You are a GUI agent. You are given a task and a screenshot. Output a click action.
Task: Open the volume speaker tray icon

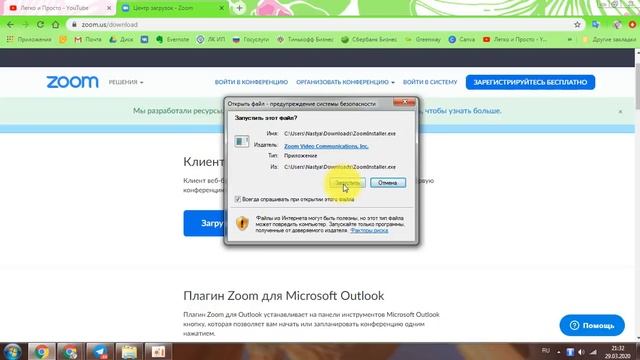point(582,352)
